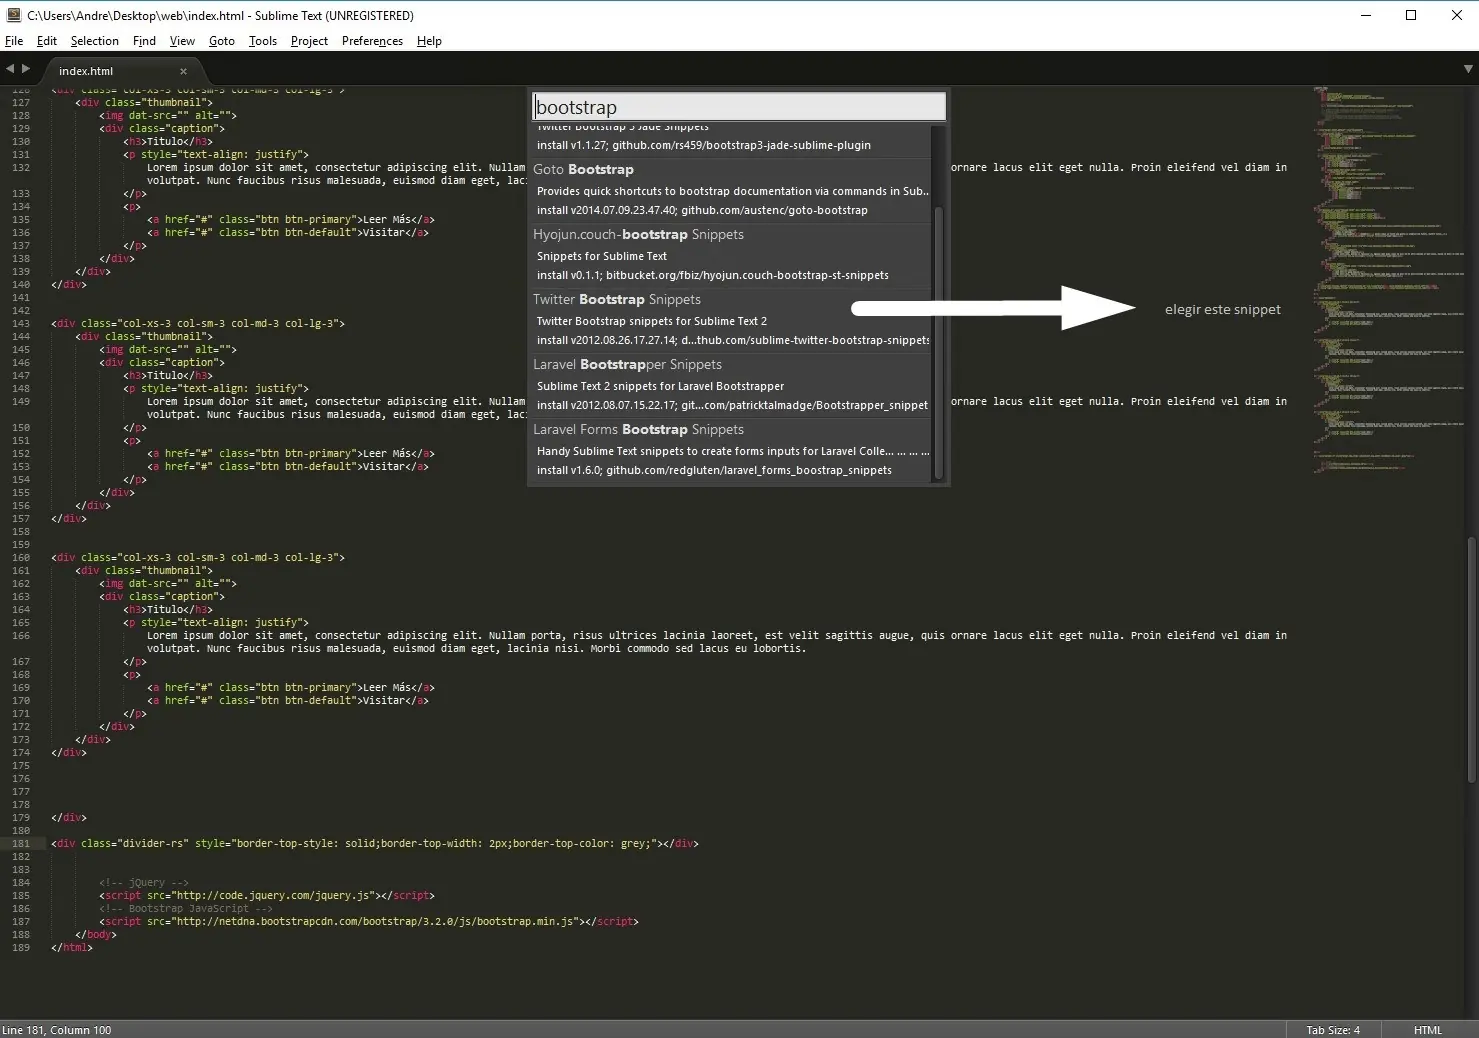This screenshot has width=1479, height=1038.
Task: Click the closing </html> tag on line 189
Action: (72, 947)
